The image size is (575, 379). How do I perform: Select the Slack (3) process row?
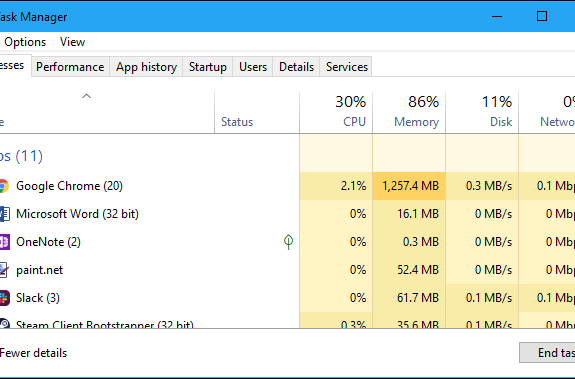pyautogui.click(x=288, y=298)
